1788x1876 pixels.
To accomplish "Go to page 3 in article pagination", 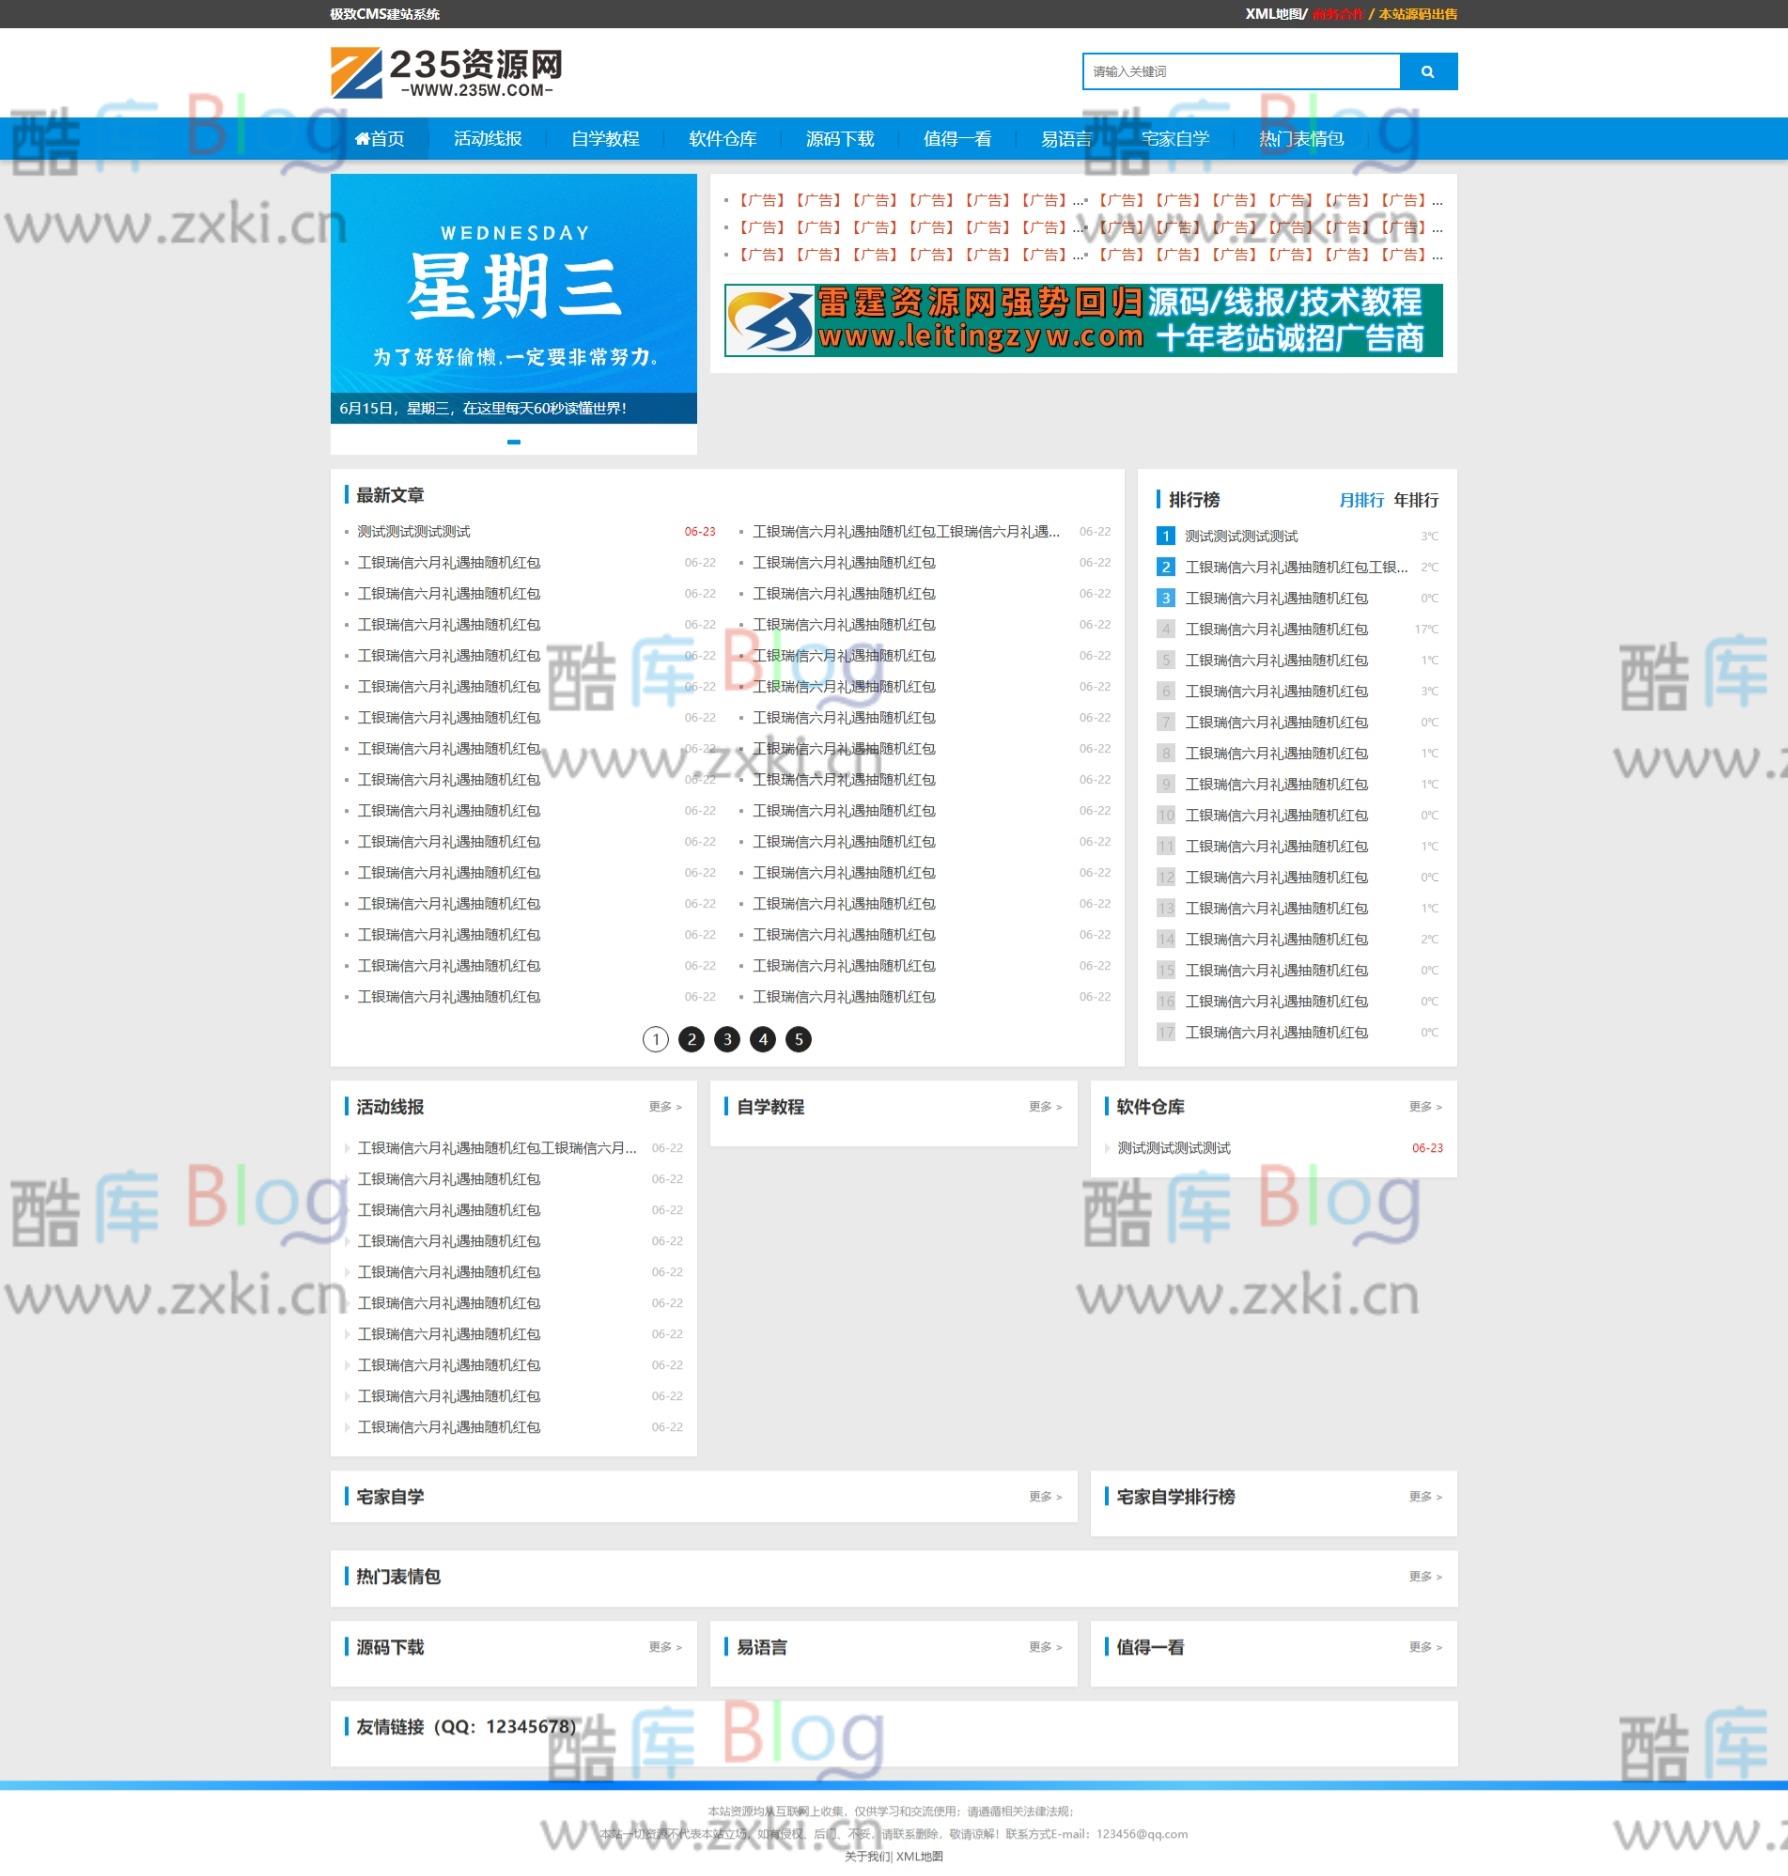I will pyautogui.click(x=726, y=1039).
